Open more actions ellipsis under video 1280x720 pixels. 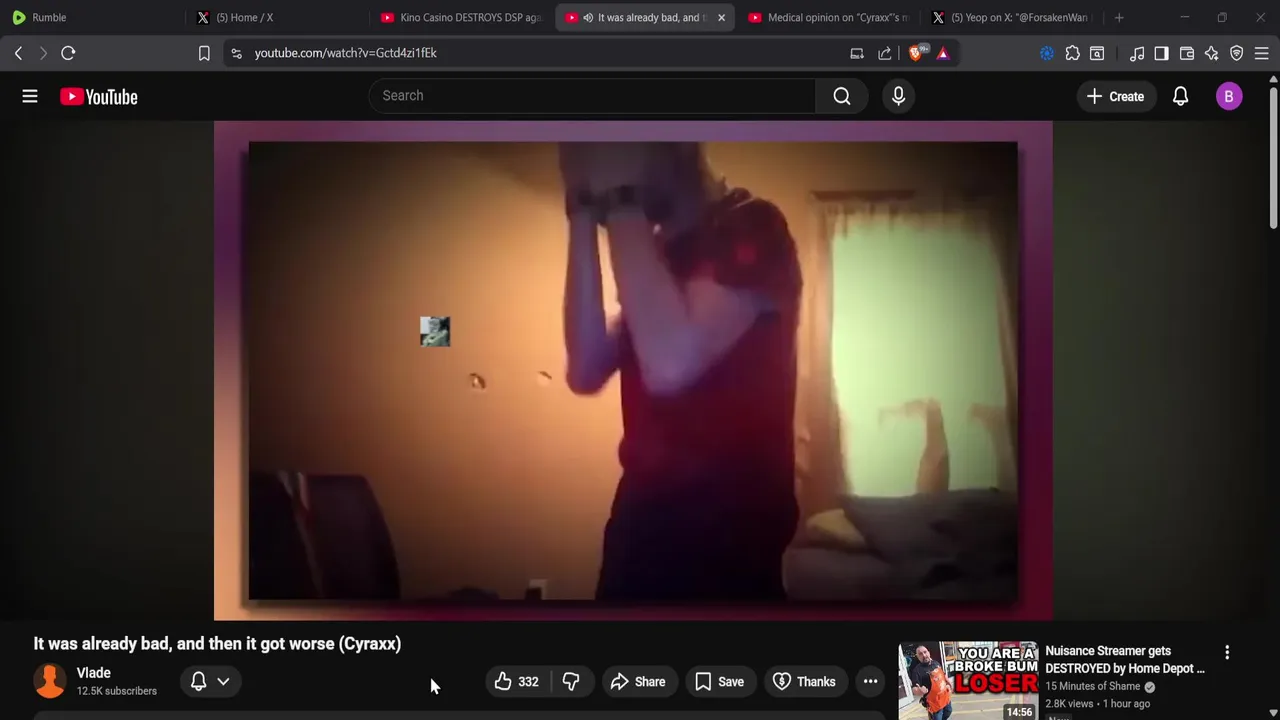(870, 682)
